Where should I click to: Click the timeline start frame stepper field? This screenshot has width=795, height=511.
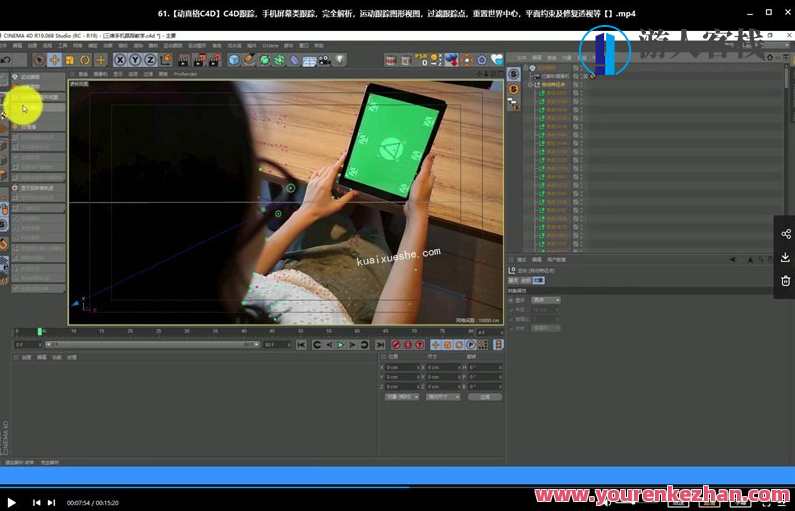pos(28,345)
